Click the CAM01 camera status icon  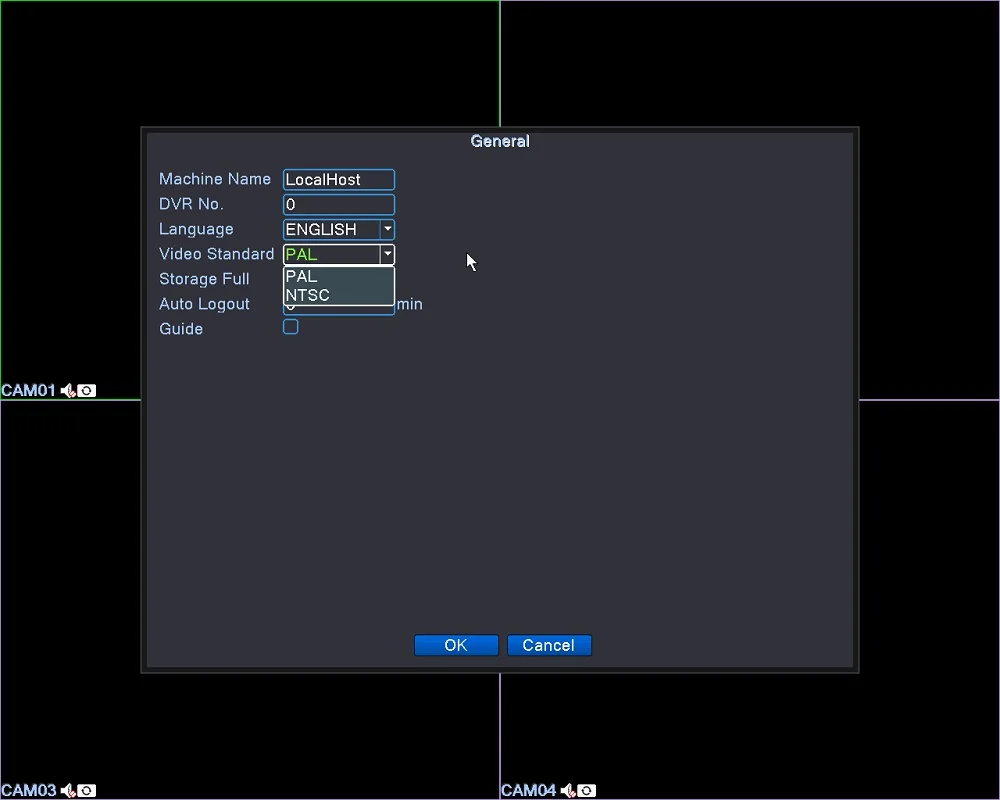(x=87, y=390)
